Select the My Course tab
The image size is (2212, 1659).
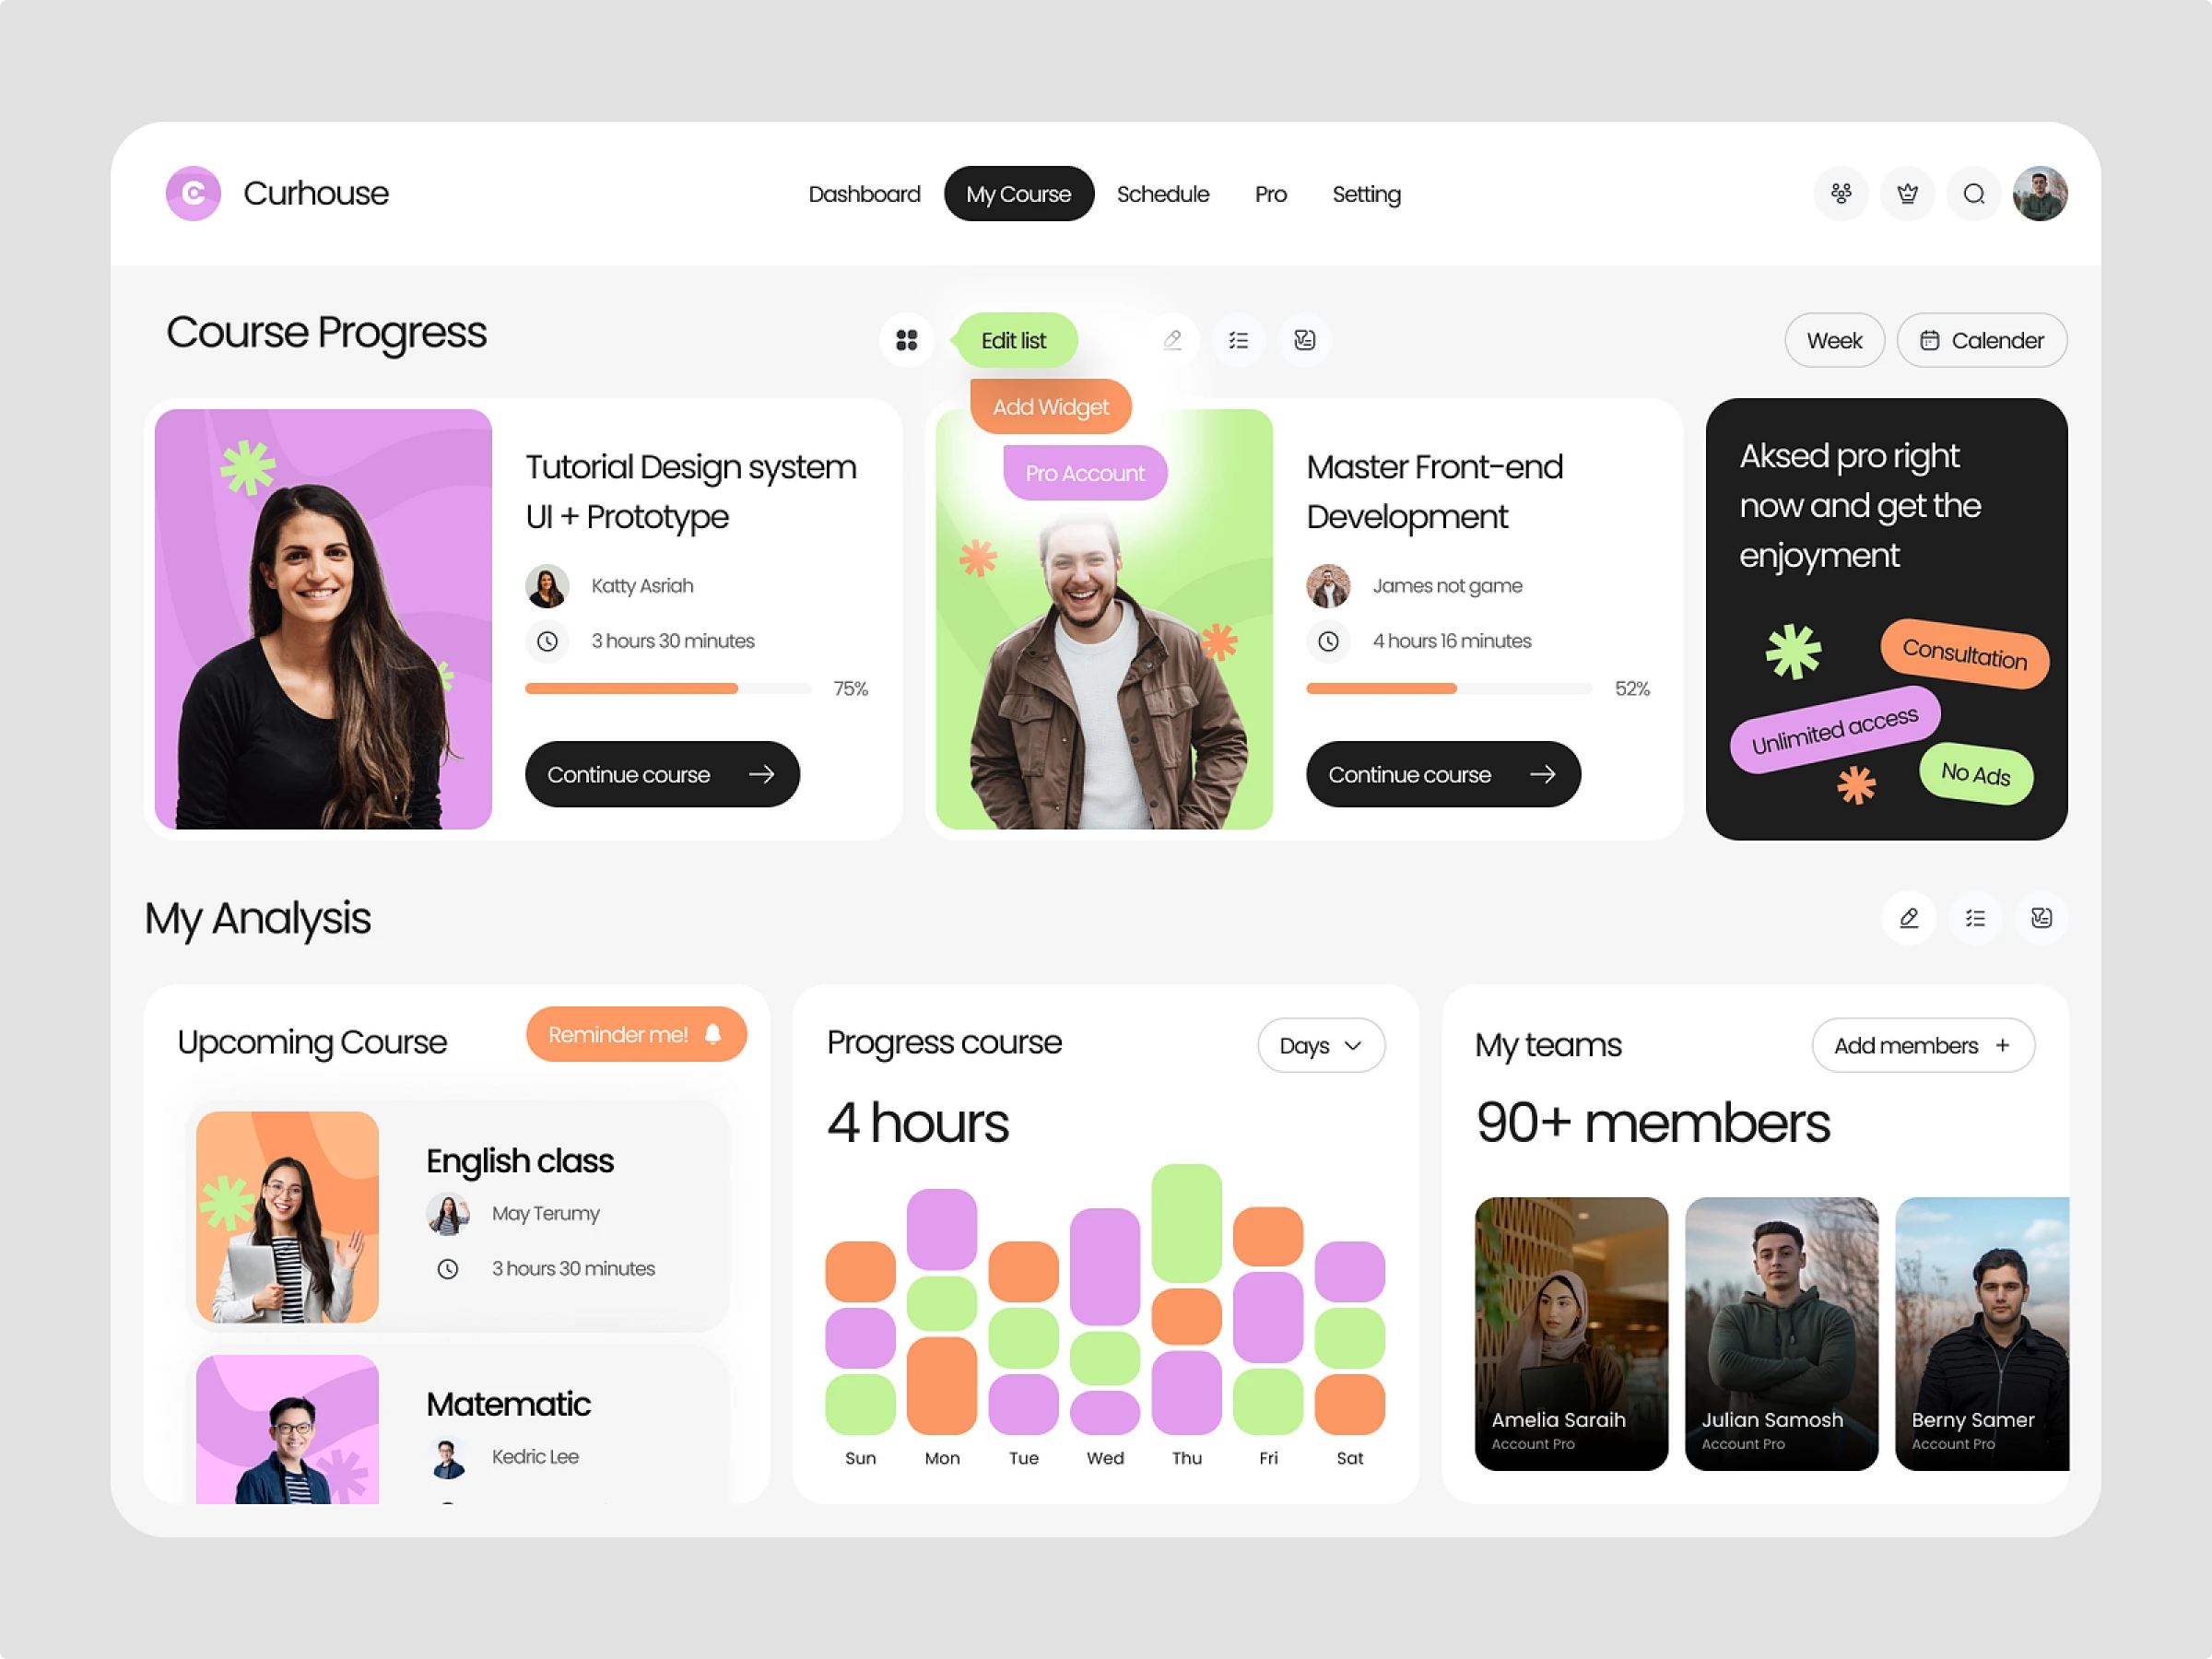pos(1019,194)
